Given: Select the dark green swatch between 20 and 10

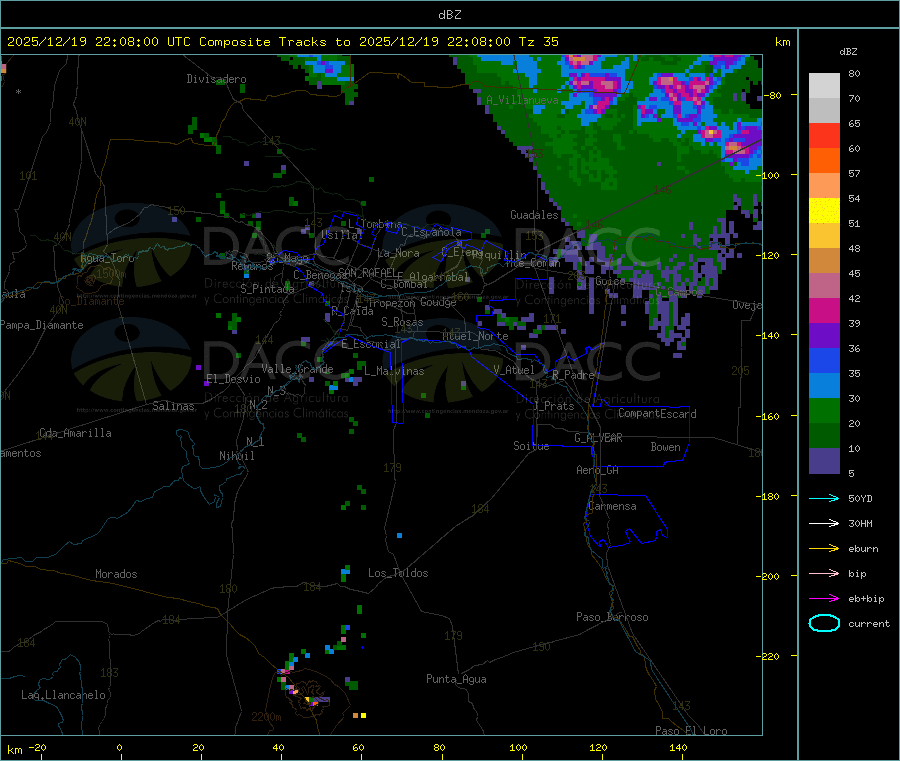Looking at the screenshot, I should click(x=824, y=436).
